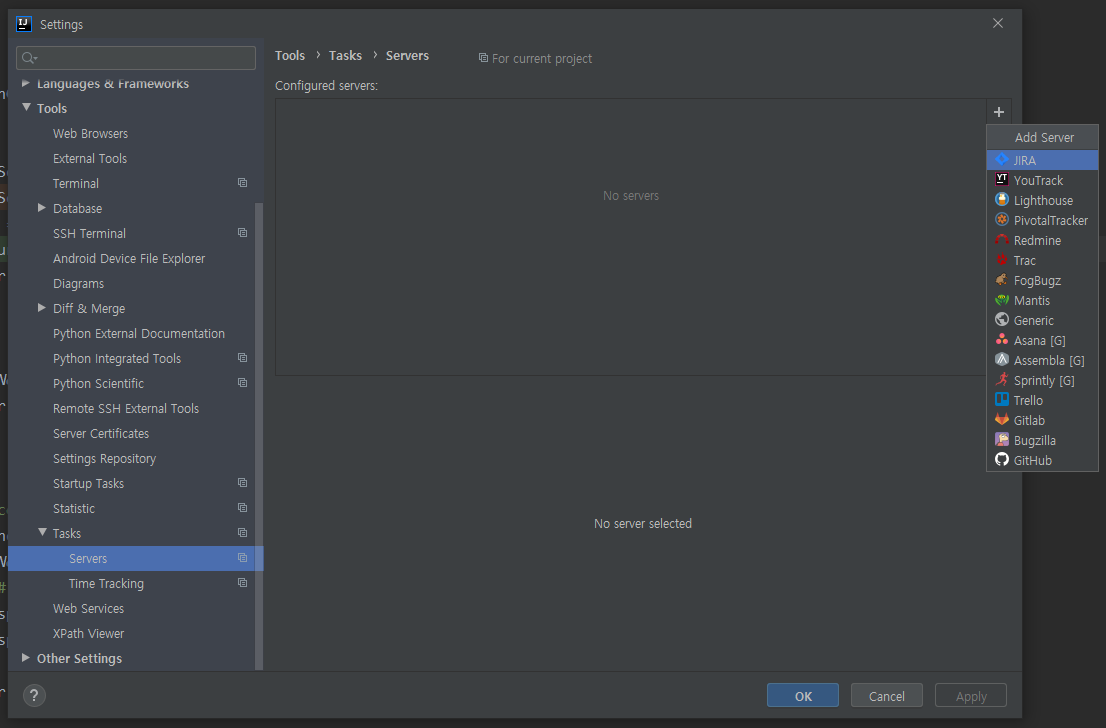The width and height of the screenshot is (1106, 728).
Task: Choose Redmine server type
Action: (1043, 240)
